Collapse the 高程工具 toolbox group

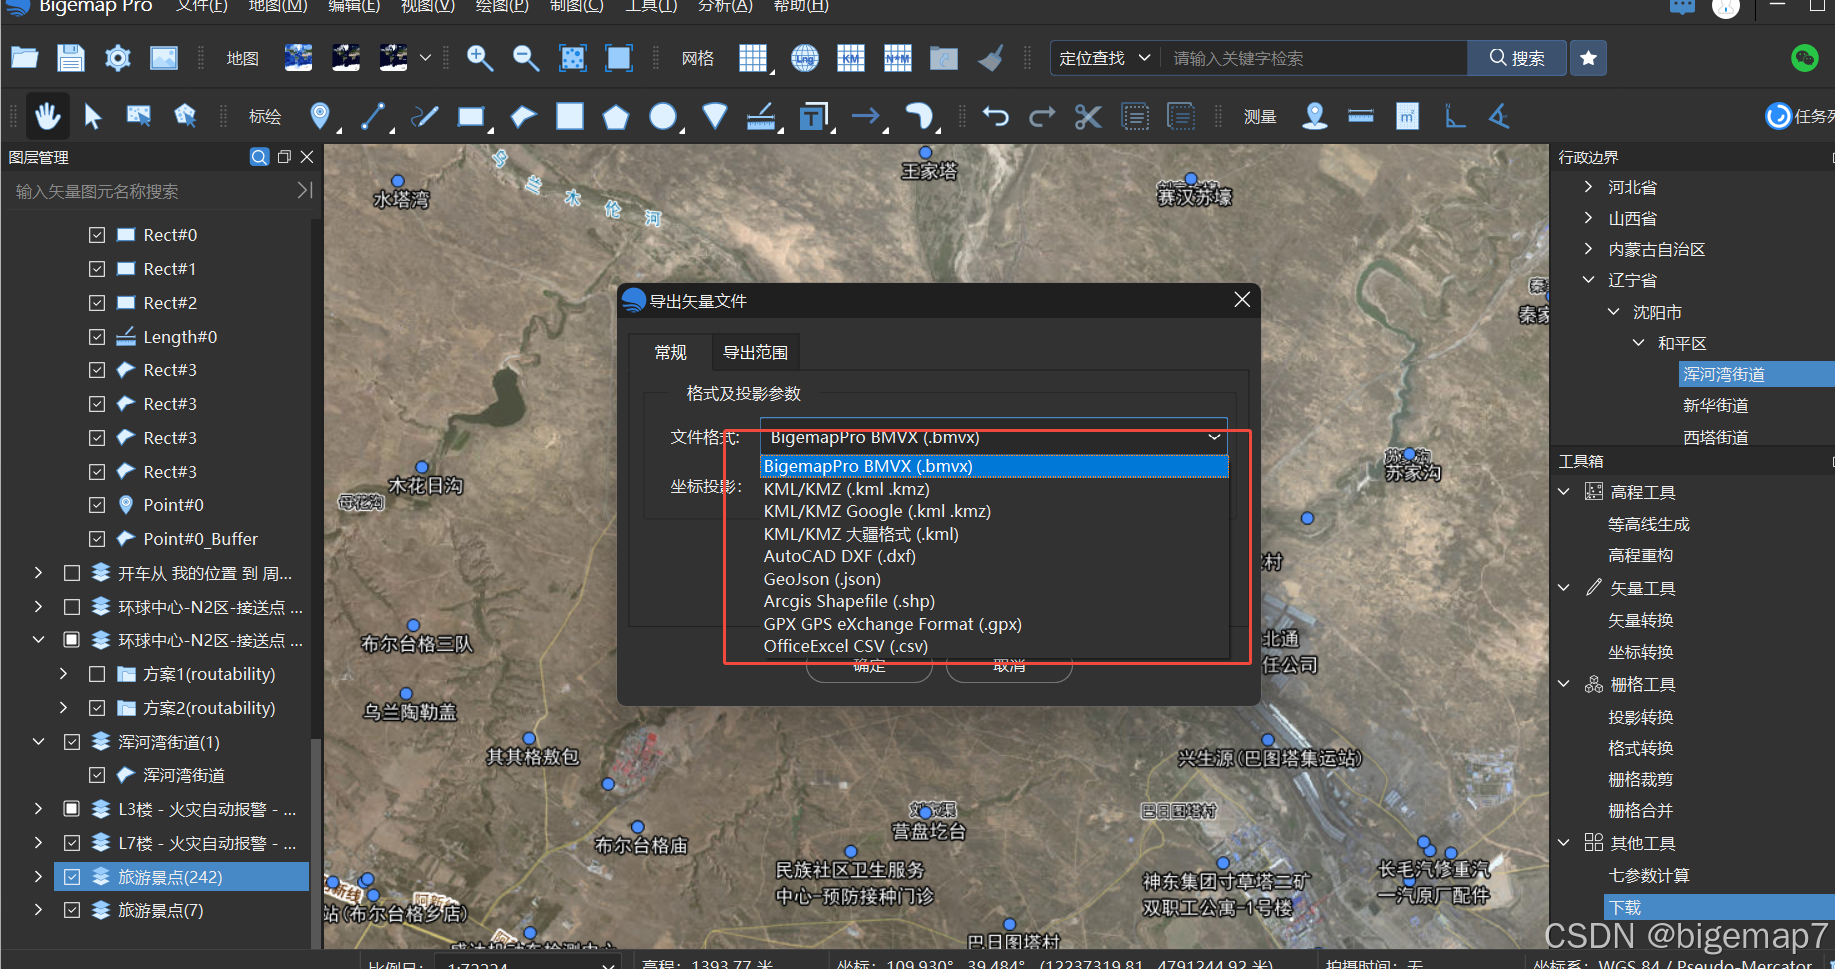coord(1564,492)
